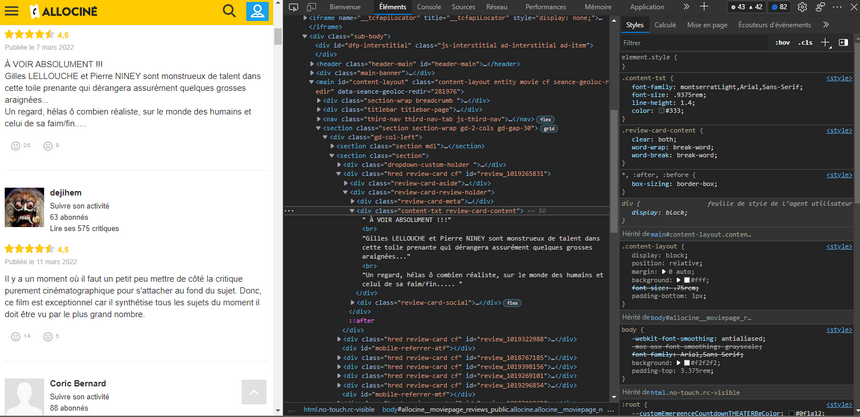Click the AlloCiné logo
Screen dimensions: 860x417
point(63,11)
